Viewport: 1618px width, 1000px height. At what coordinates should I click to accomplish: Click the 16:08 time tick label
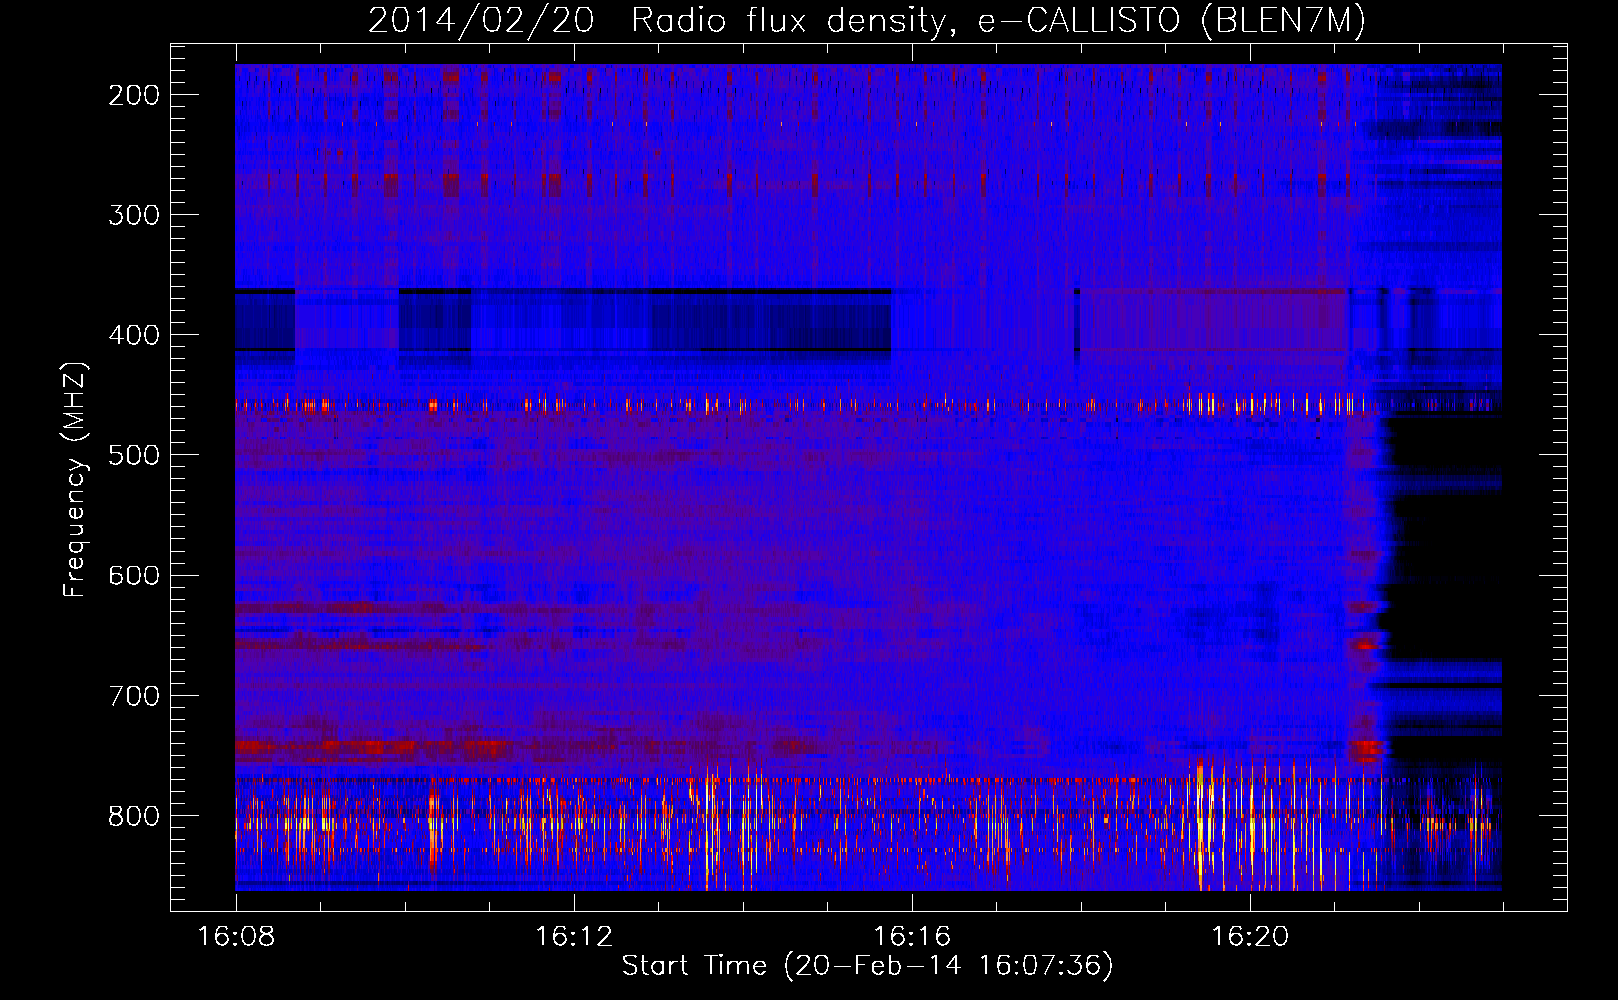[x=236, y=937]
